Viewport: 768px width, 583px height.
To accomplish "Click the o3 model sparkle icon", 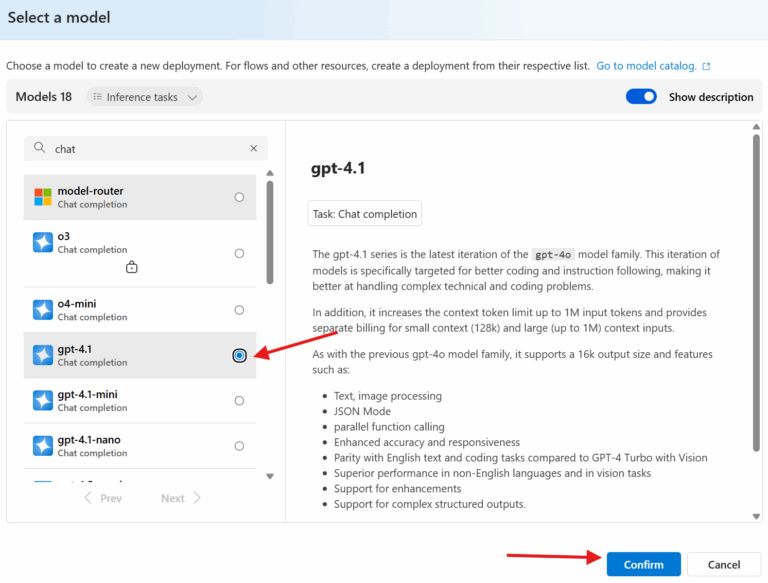I will click(x=43, y=242).
